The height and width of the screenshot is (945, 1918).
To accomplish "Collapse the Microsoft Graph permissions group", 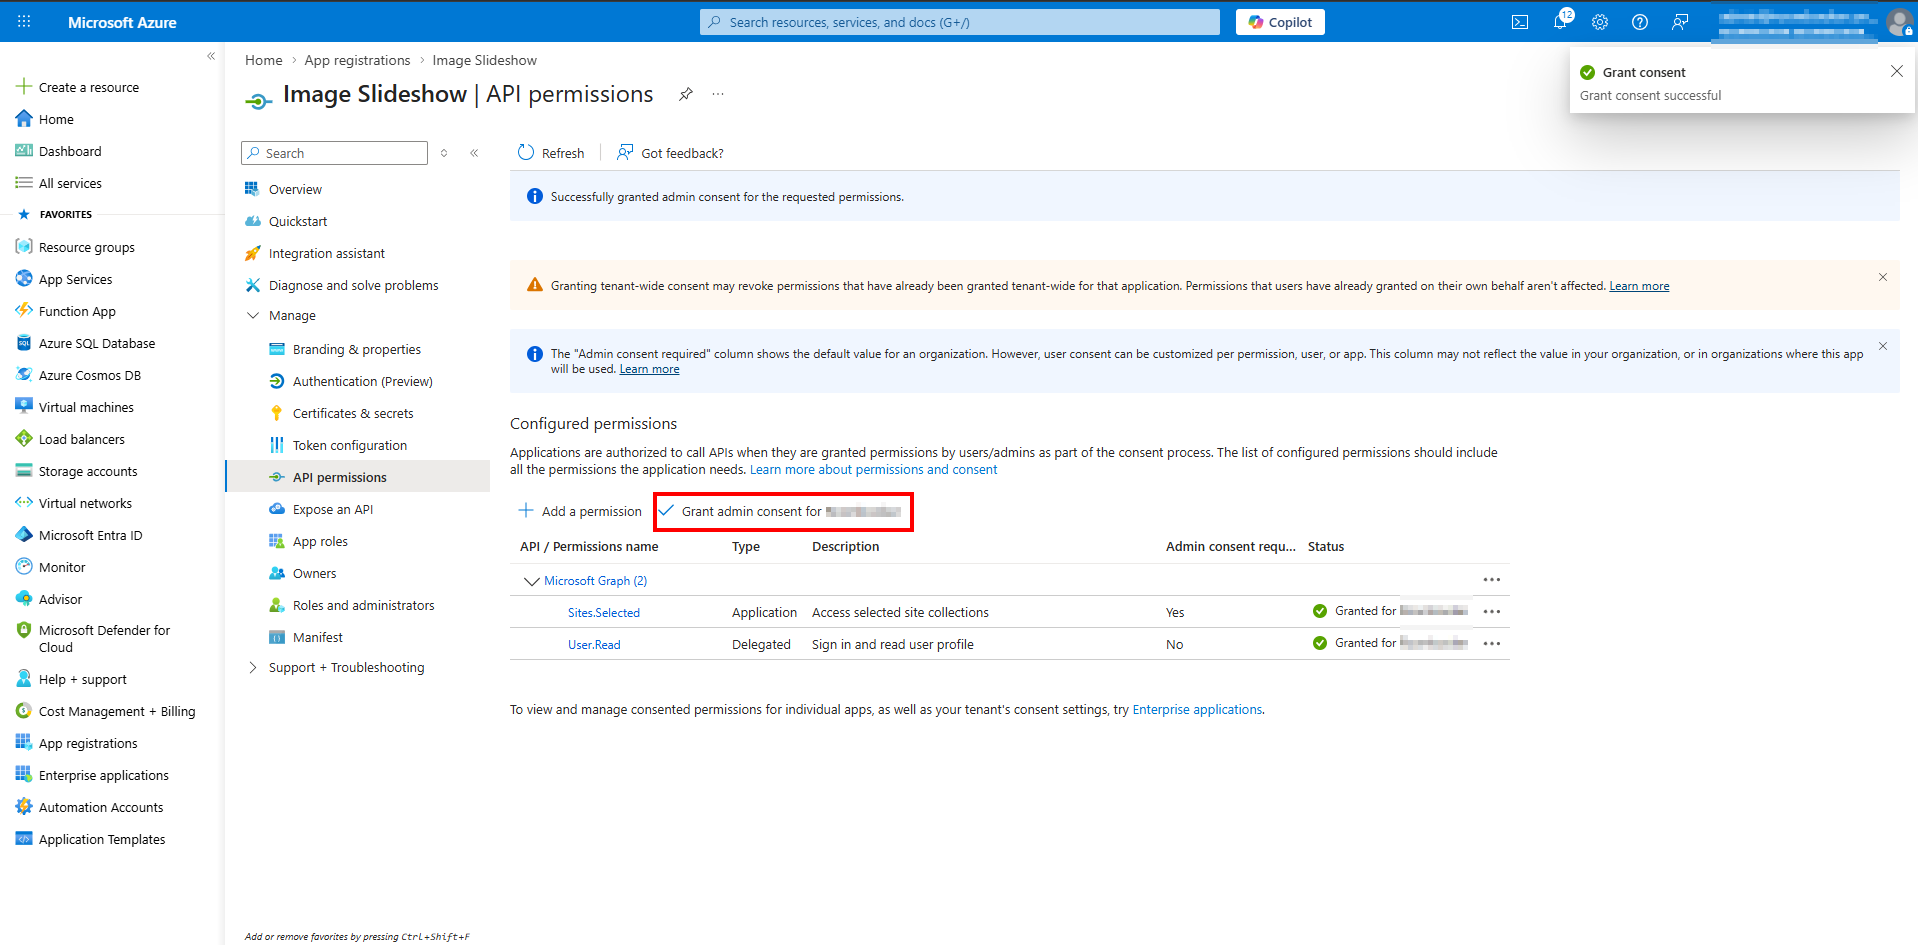I will (x=531, y=581).
